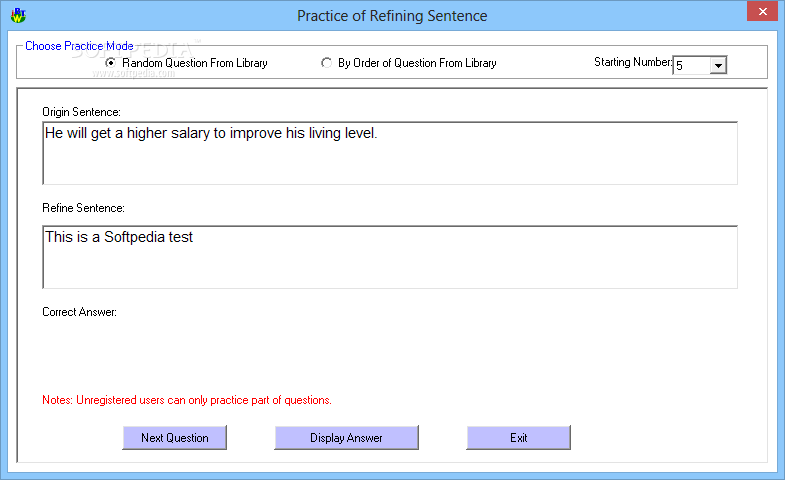Click the Starting Number combo box value
Screen dimensions: 785x480
click(x=691, y=65)
